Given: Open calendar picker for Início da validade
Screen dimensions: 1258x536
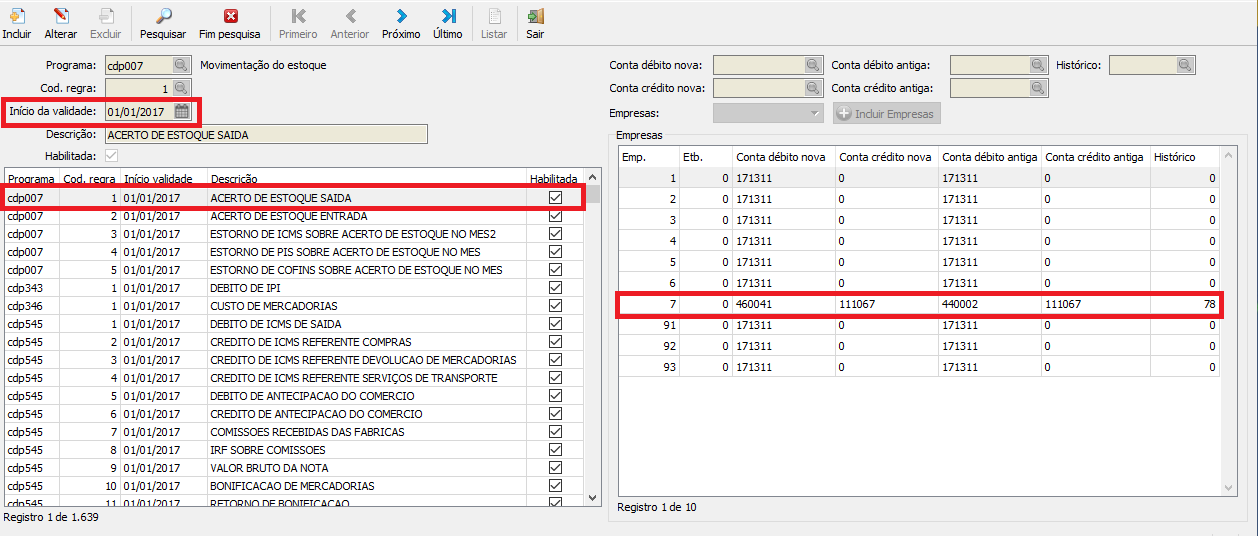Looking at the screenshot, I should pos(181,111).
